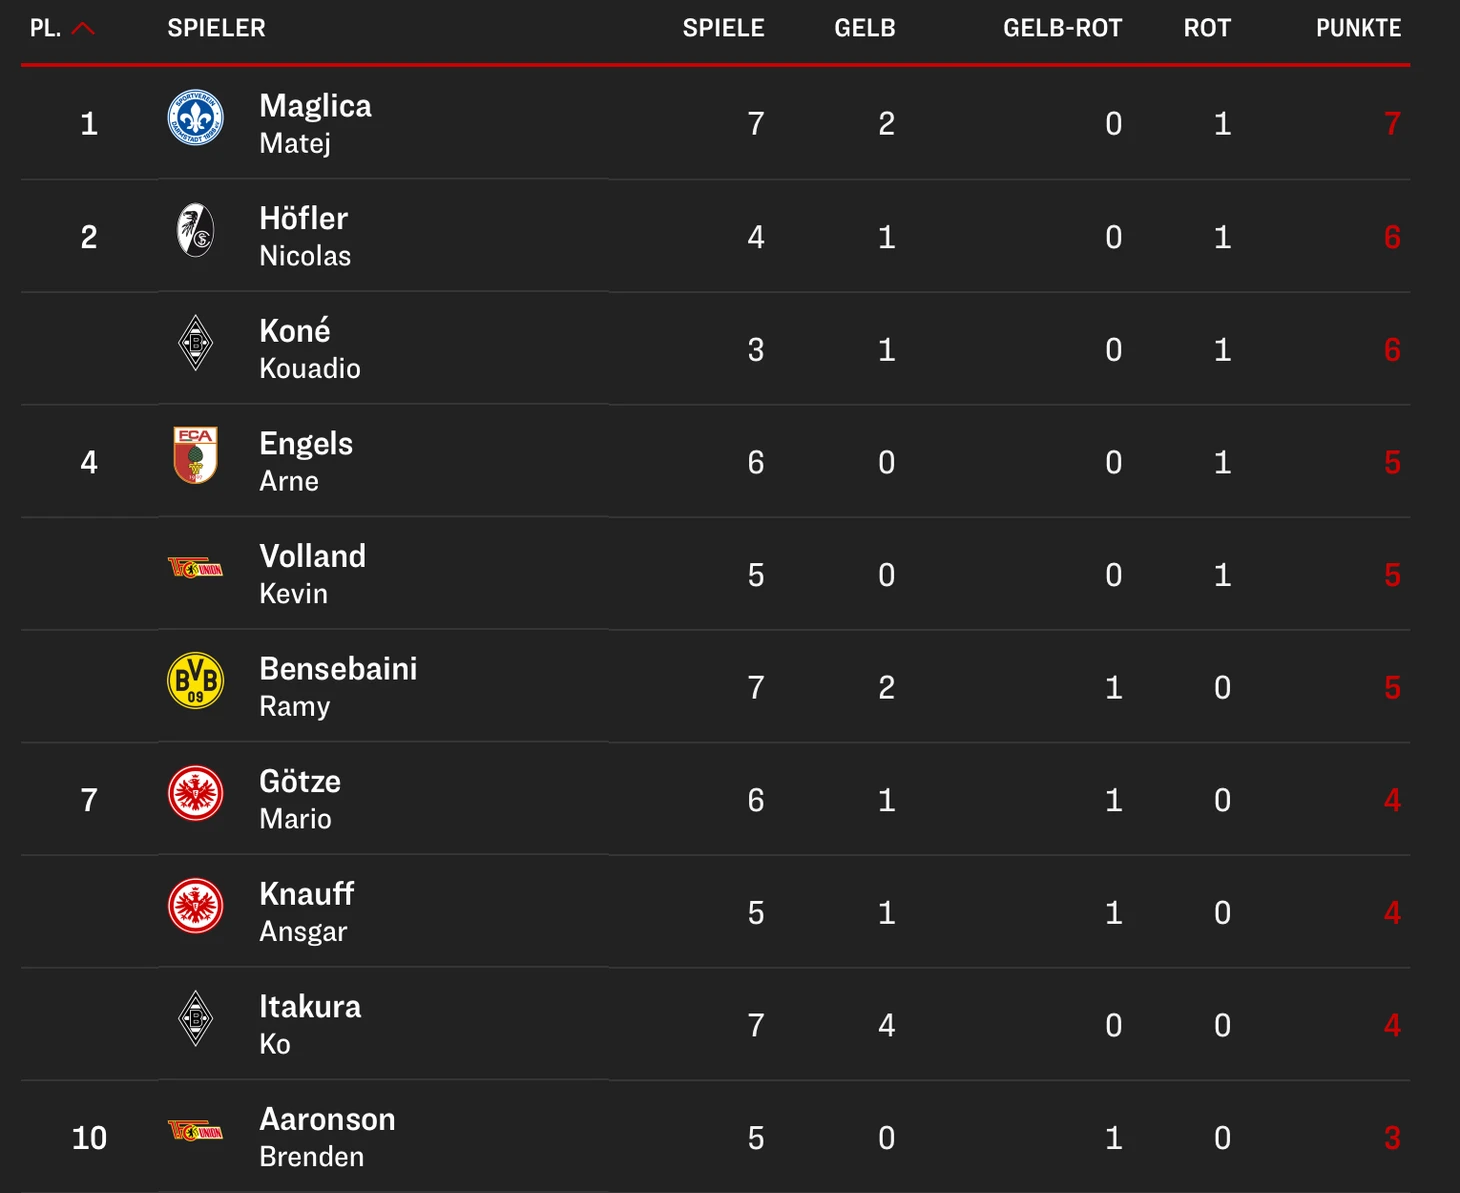Sort table by the PL. column header
The width and height of the screenshot is (1460, 1193).
(46, 28)
